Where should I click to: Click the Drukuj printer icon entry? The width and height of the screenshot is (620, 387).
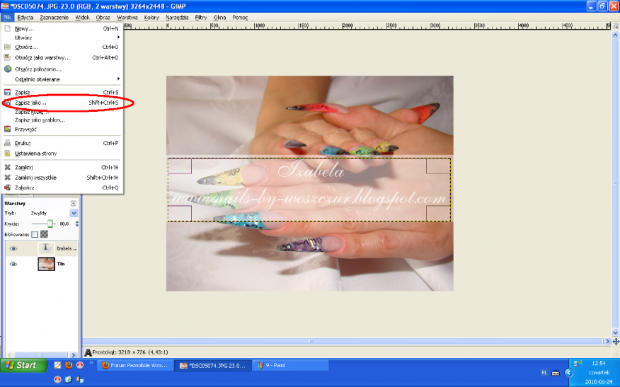click(x=7, y=143)
